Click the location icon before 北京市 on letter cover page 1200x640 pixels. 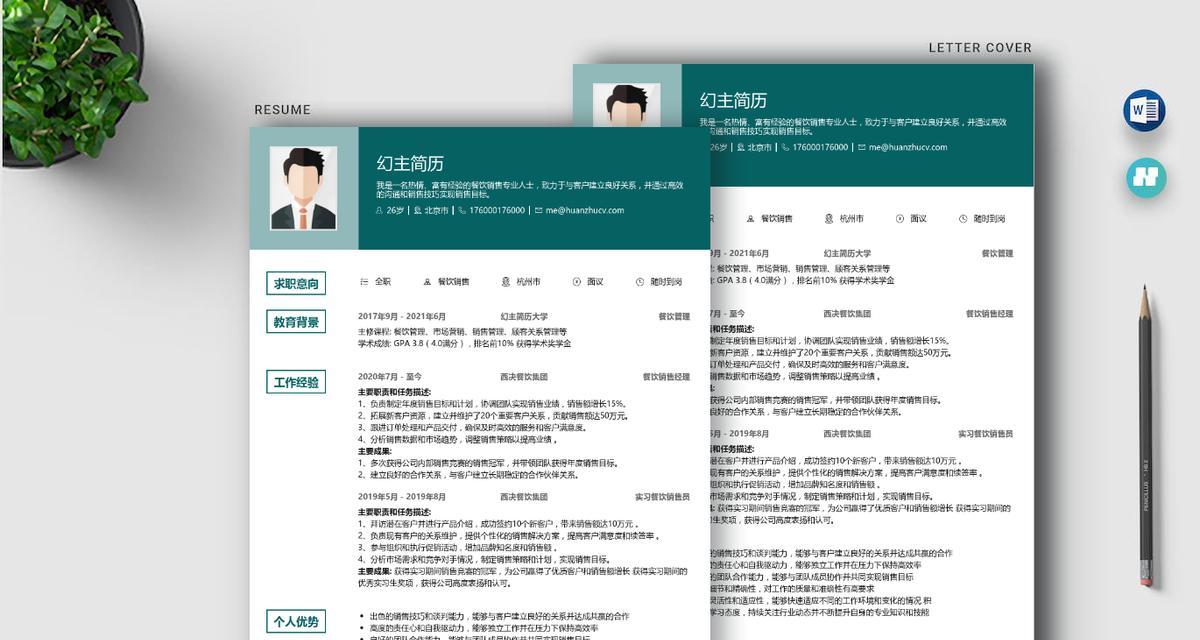tap(740, 147)
